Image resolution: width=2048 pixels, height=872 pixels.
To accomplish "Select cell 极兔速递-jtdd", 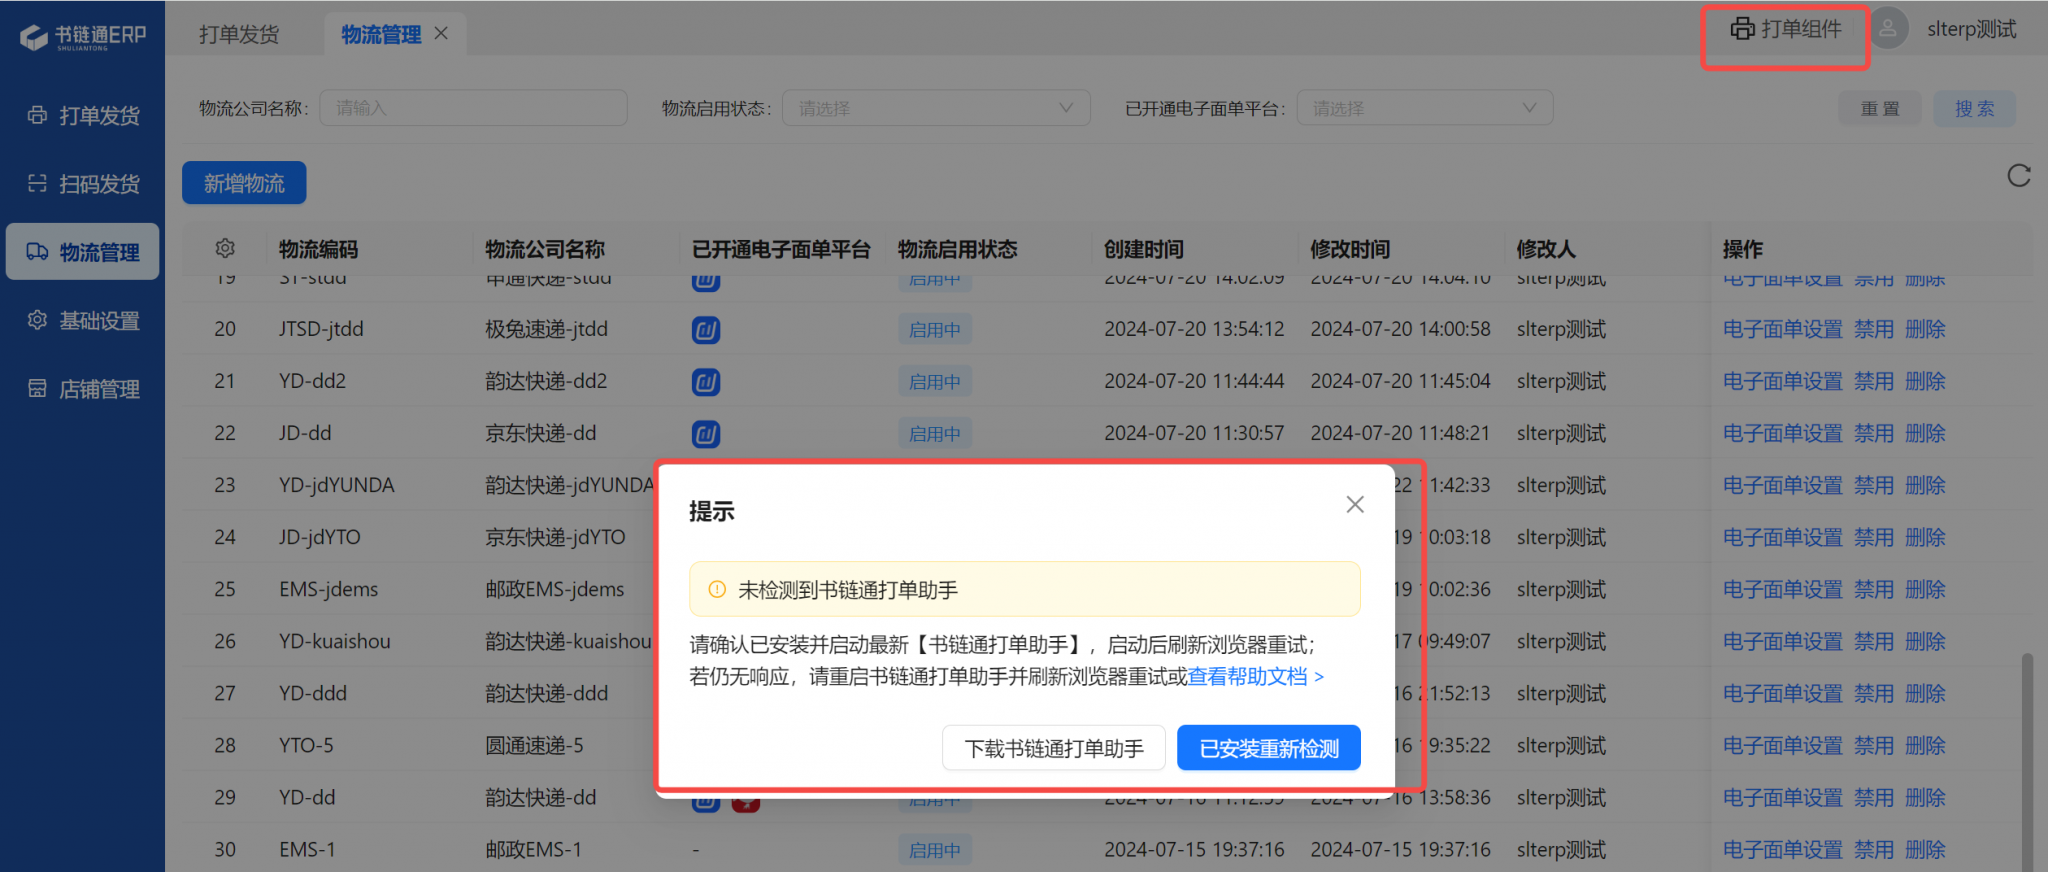I will click(547, 329).
